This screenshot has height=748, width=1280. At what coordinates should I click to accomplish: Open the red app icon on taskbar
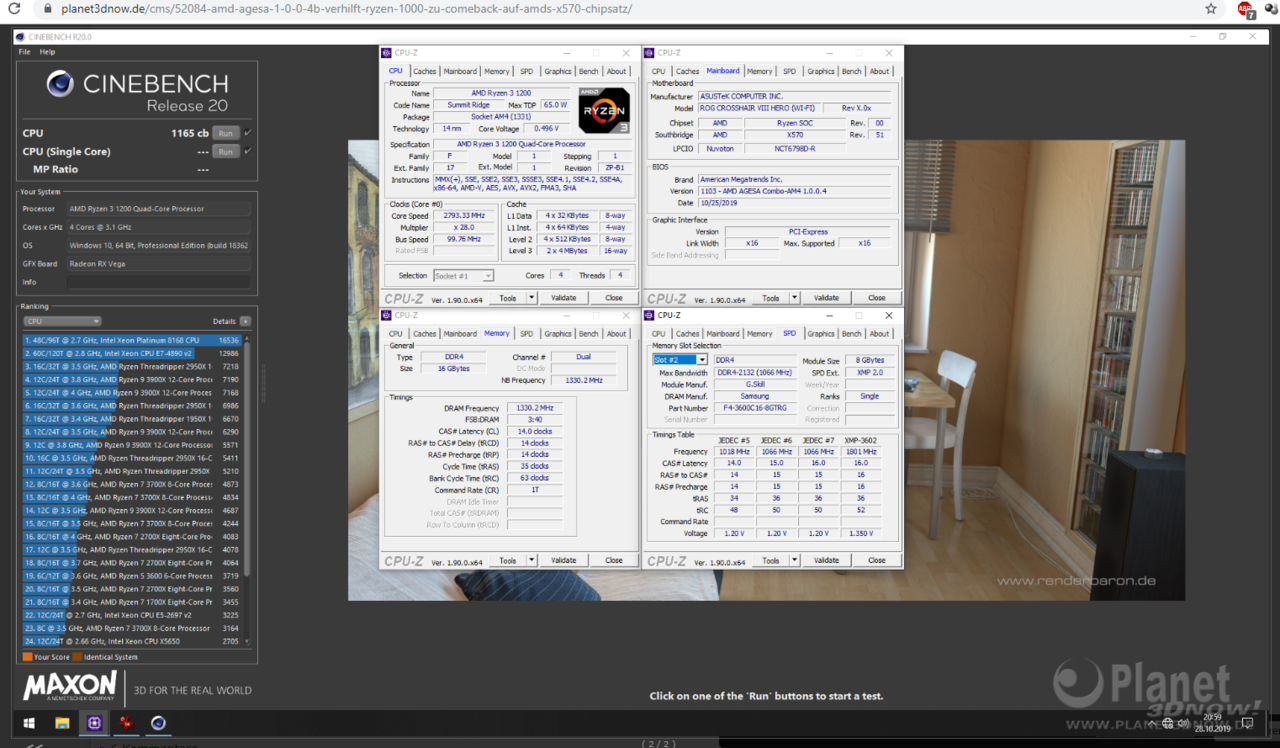[126, 722]
